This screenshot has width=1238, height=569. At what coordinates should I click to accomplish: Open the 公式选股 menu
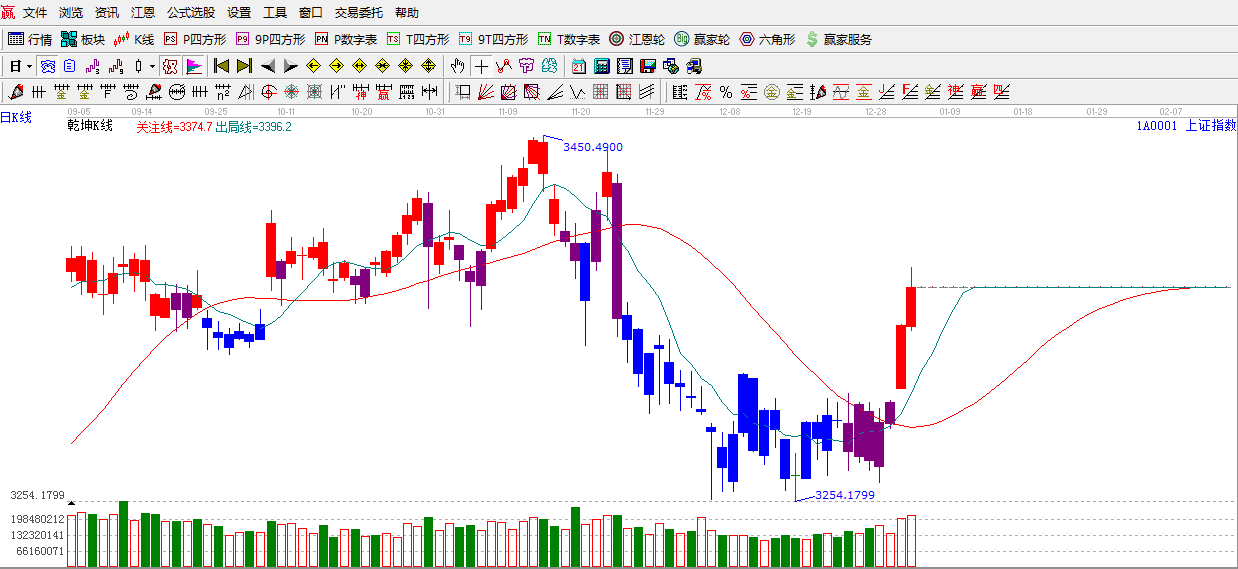tap(190, 13)
